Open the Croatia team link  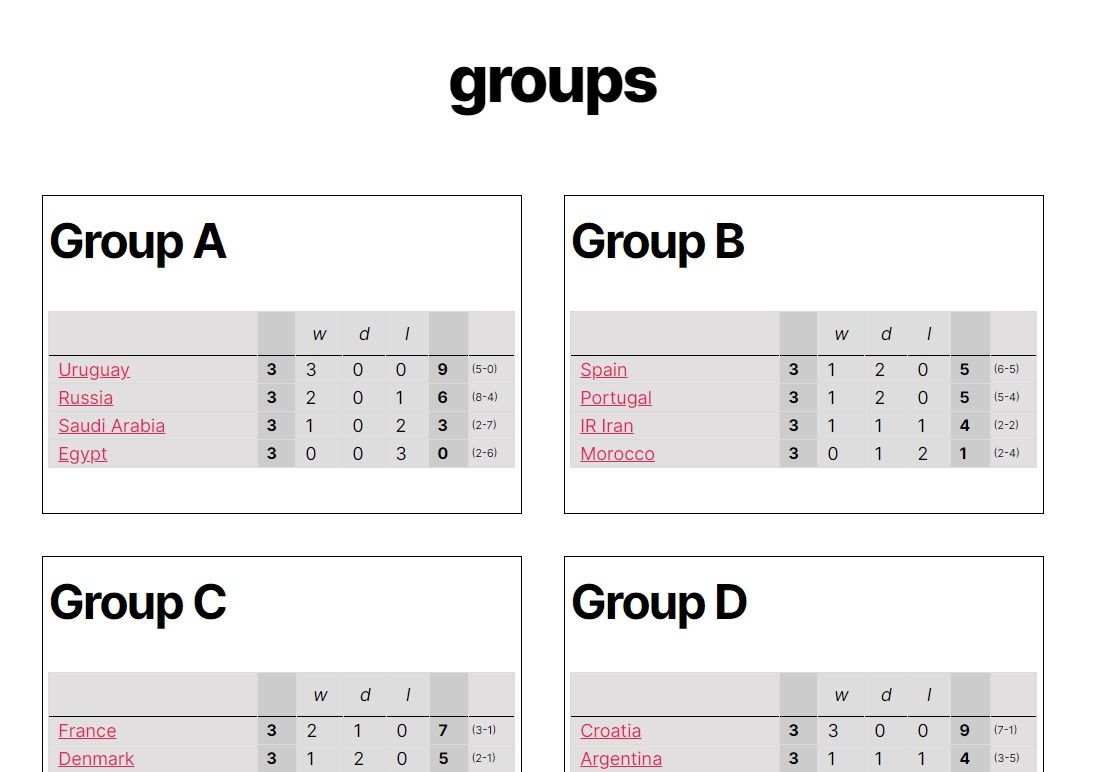point(611,731)
